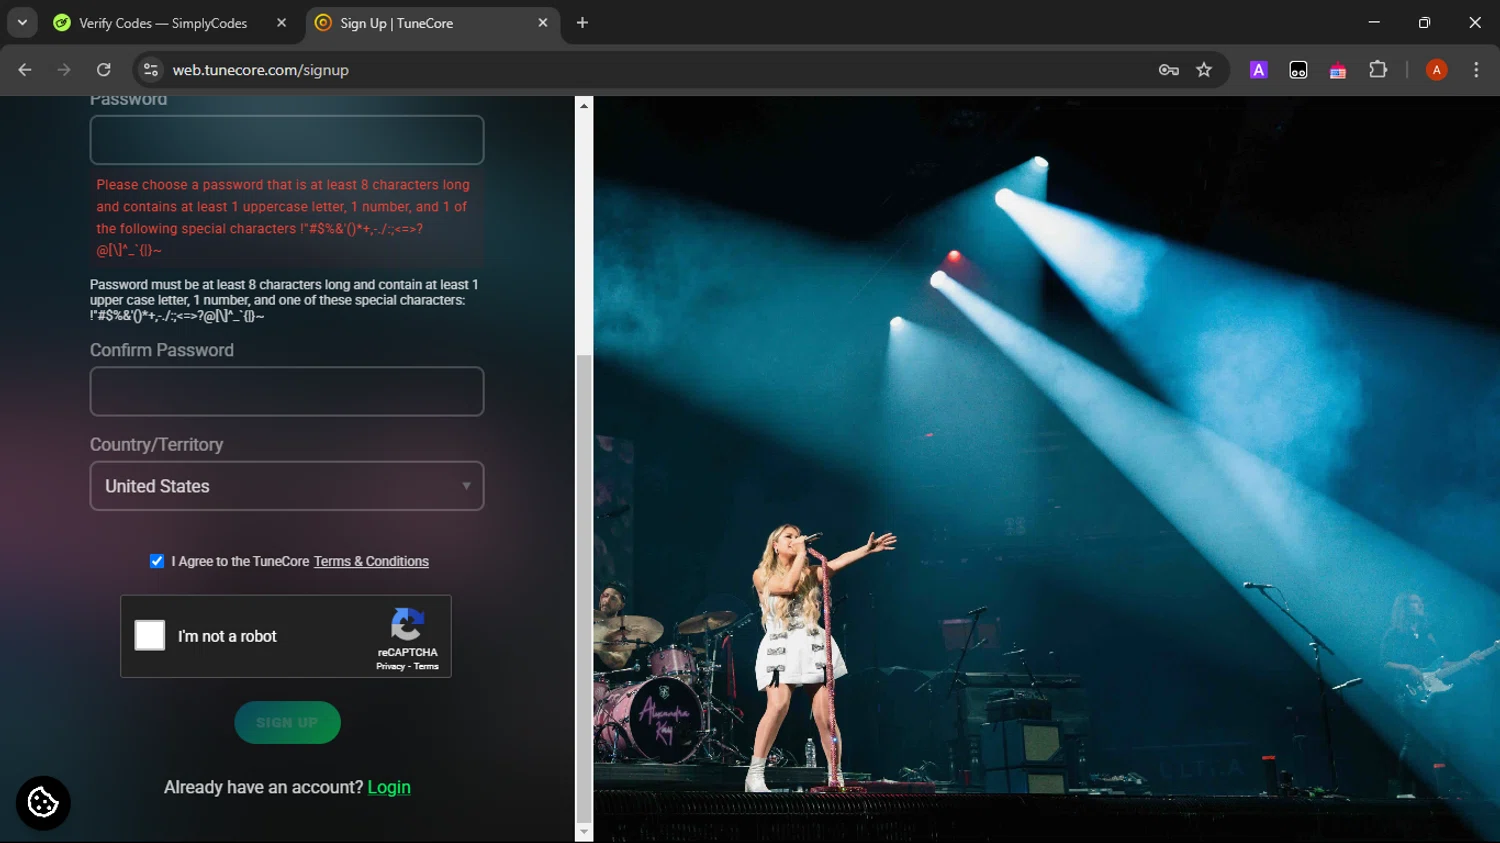Viewport: 1500px width, 843px height.
Task: Open the black square extension icon
Action: (x=1298, y=70)
